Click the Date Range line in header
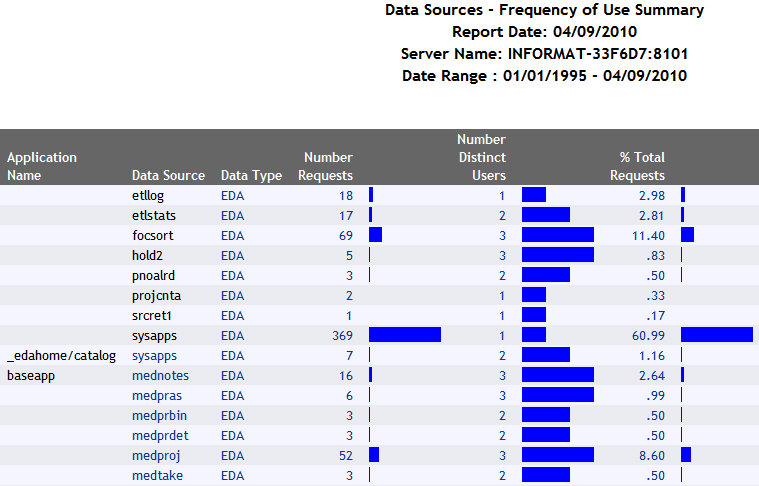Image resolution: width=759 pixels, height=486 pixels. click(545, 76)
